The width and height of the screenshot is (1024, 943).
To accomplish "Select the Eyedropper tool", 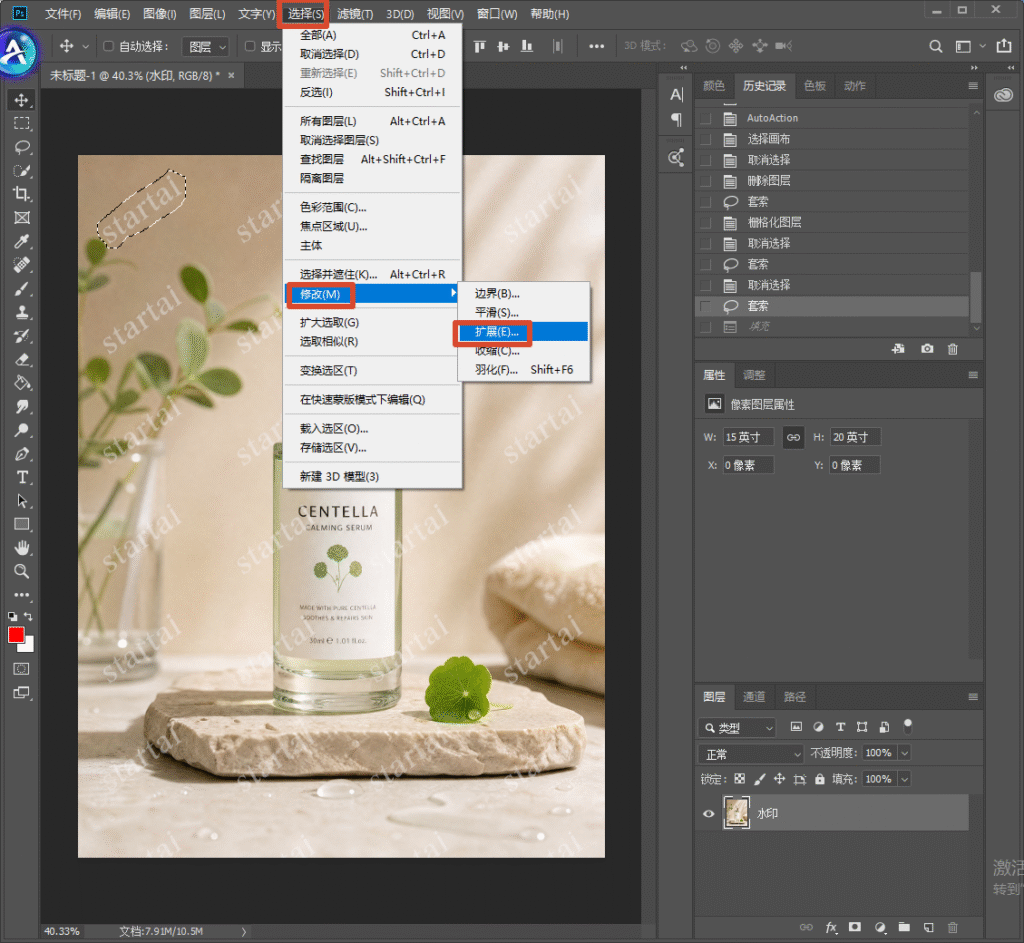I will (22, 242).
